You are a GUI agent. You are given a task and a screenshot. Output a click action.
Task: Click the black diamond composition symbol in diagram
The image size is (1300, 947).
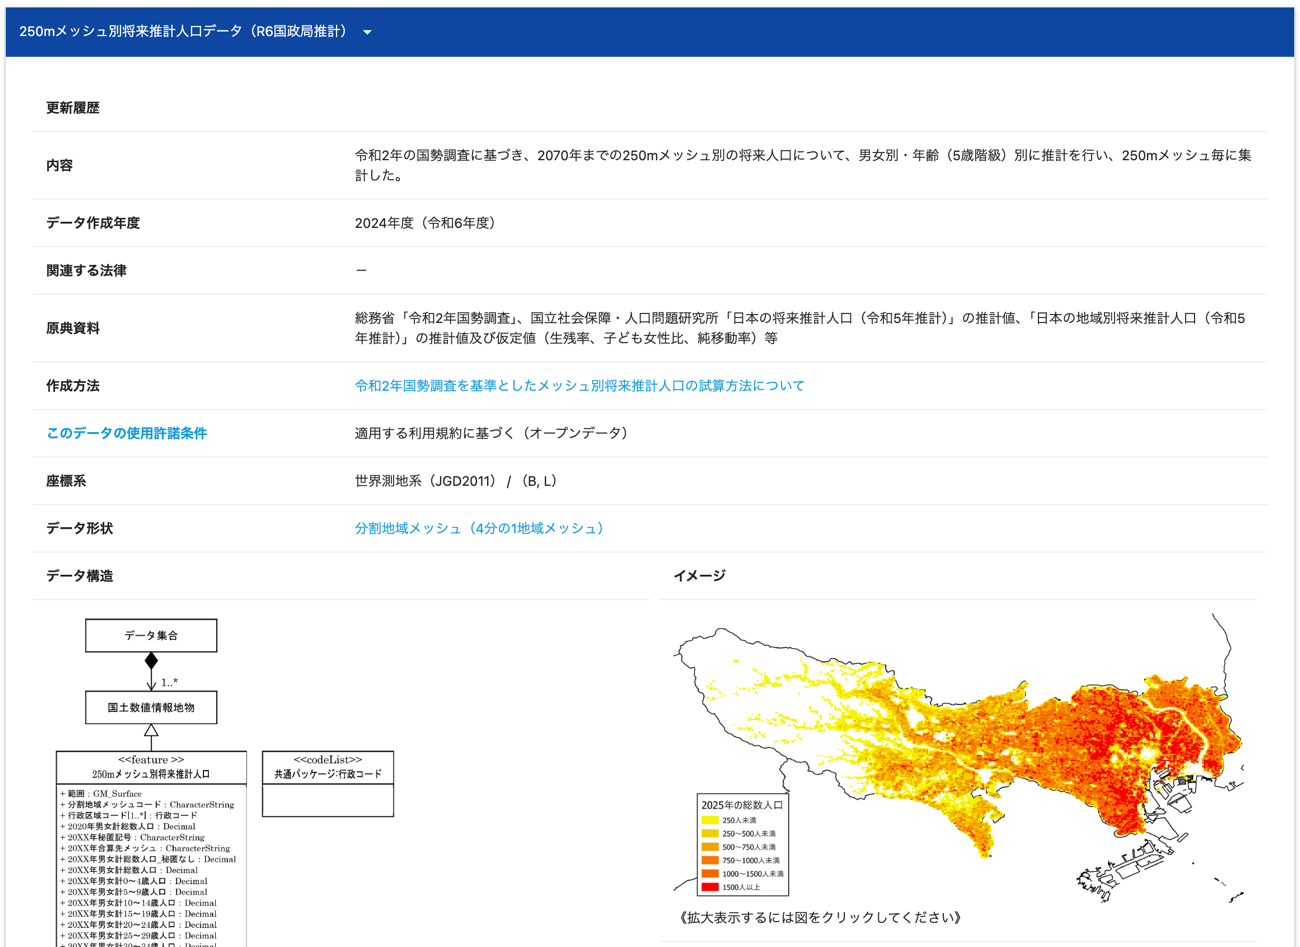point(151,660)
